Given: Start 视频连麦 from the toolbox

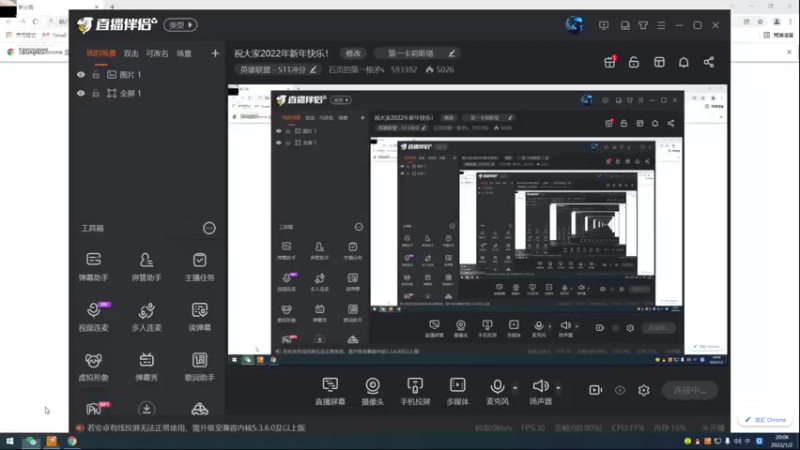Looking at the screenshot, I should point(93,316).
